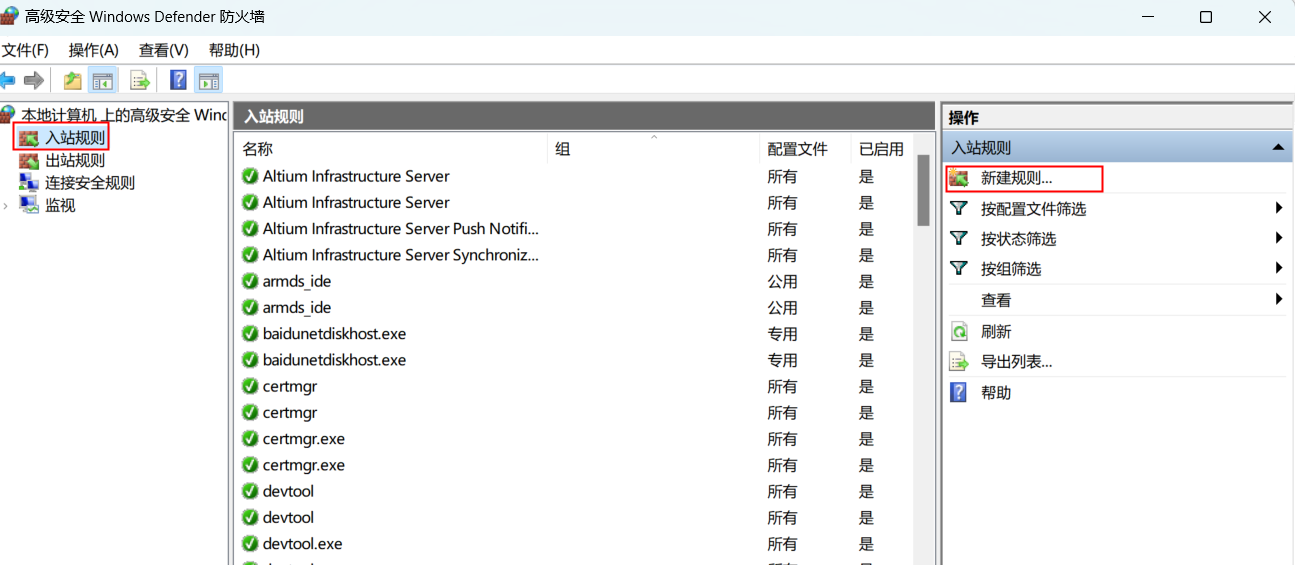Screen dimensions: 1295x565
Task: Click the Back arrow in the toolbar
Action: [x=8, y=81]
